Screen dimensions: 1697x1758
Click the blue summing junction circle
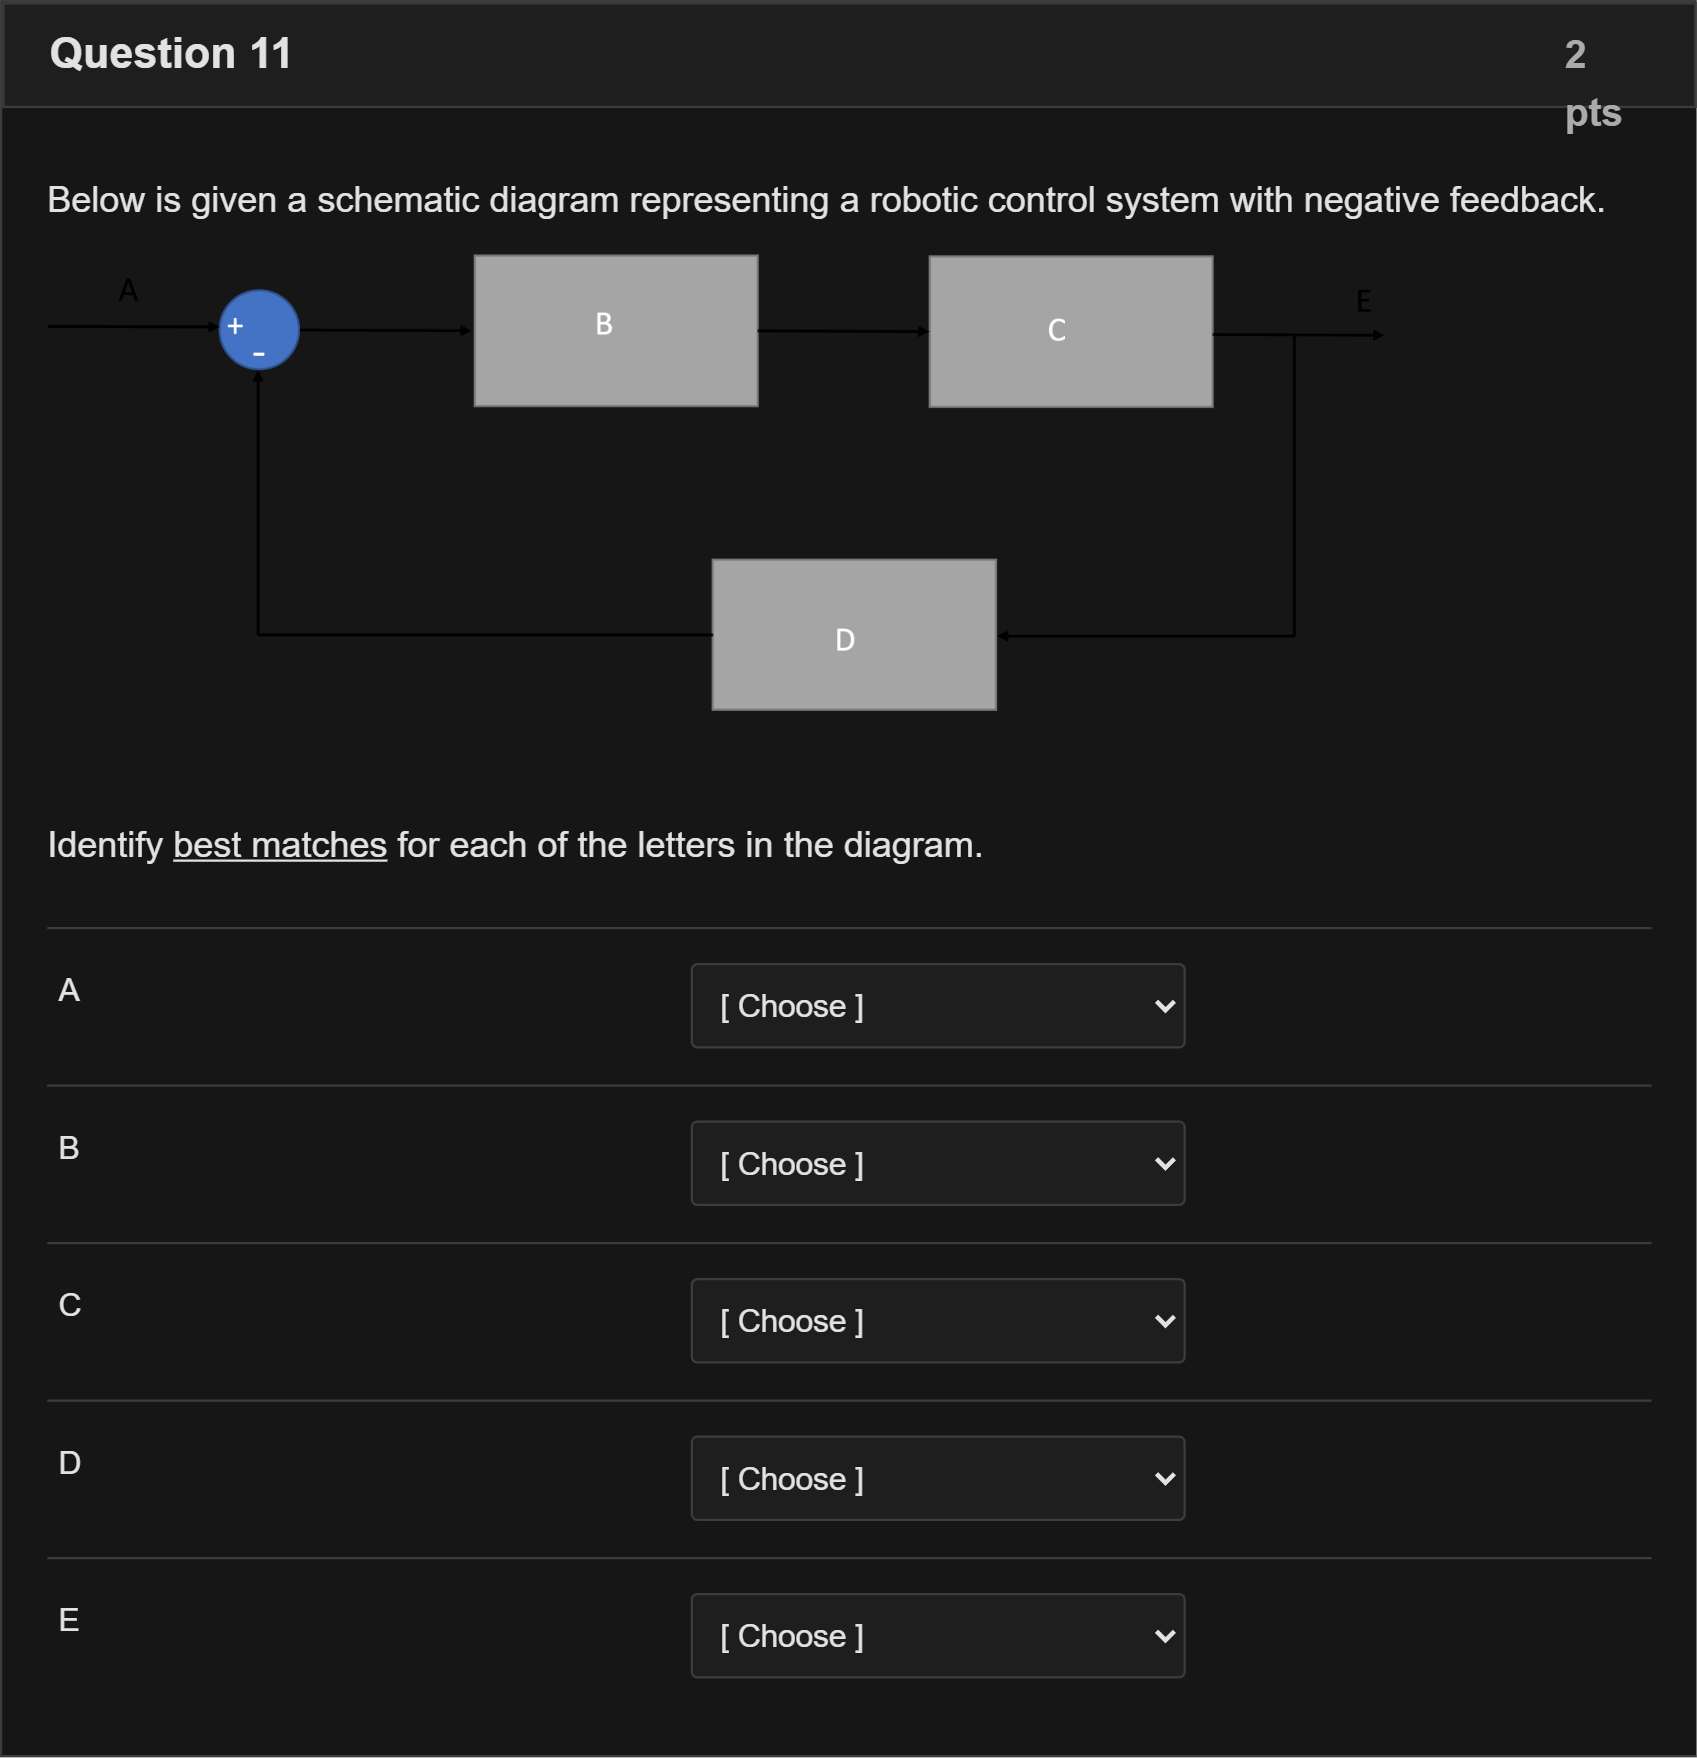pyautogui.click(x=258, y=328)
